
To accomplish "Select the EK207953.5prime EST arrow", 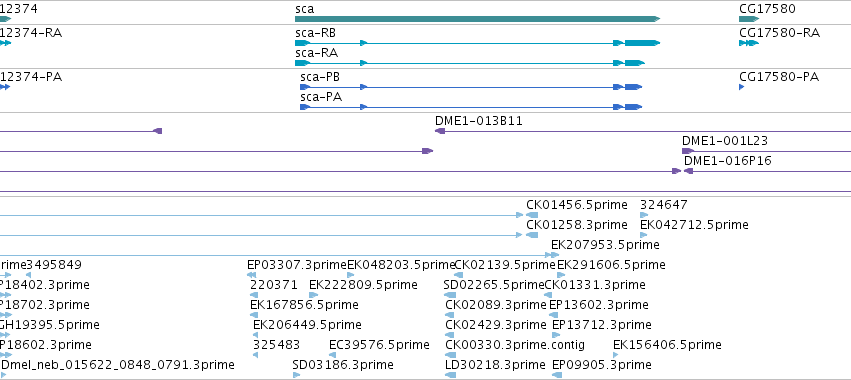I will [555, 255].
